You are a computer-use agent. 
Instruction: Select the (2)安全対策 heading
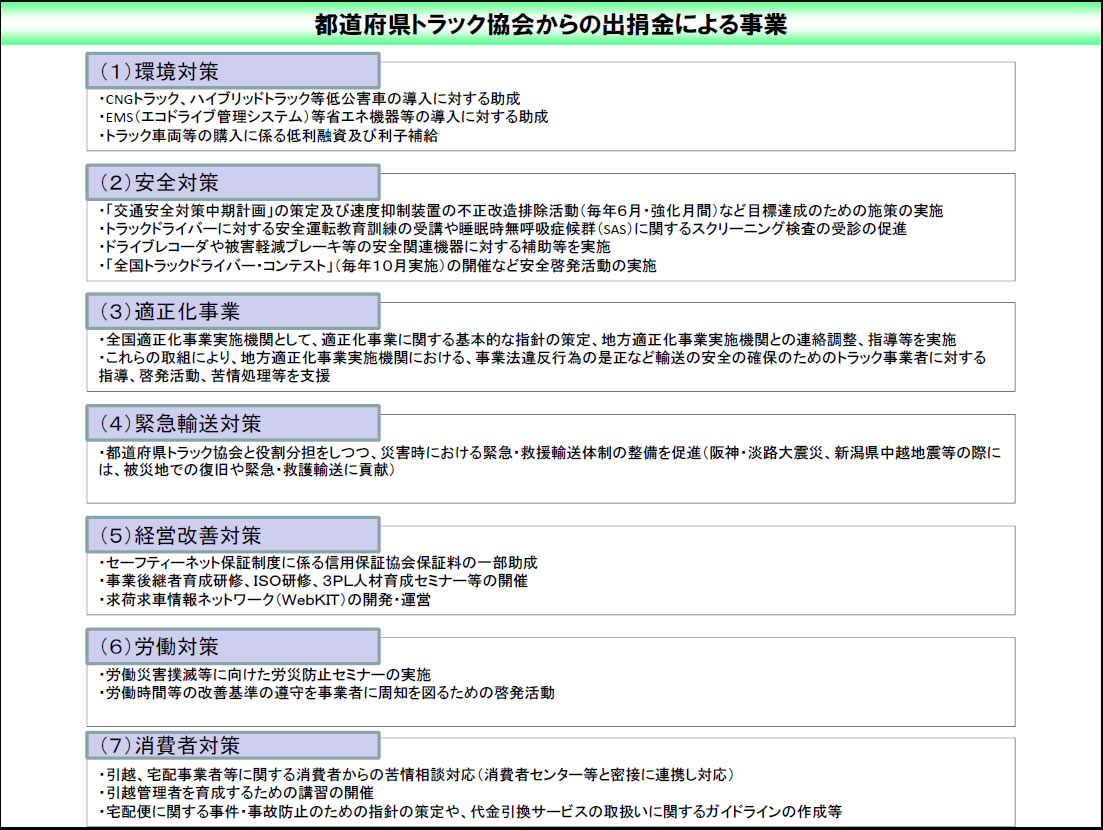[233, 183]
